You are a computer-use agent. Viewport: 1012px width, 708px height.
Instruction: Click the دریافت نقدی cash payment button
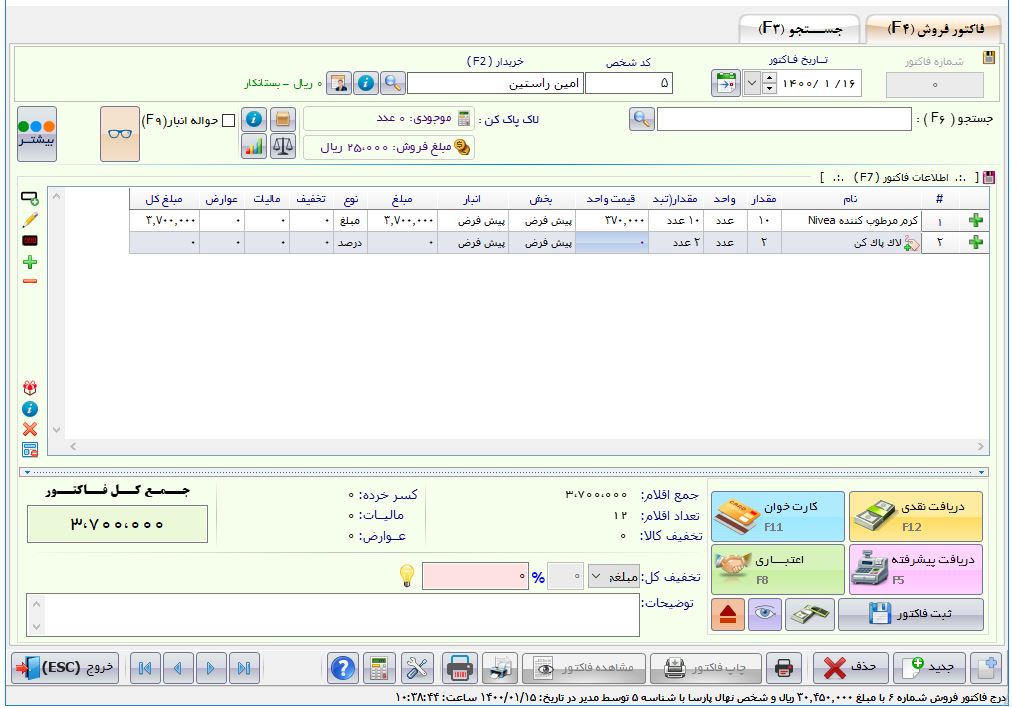[x=916, y=516]
